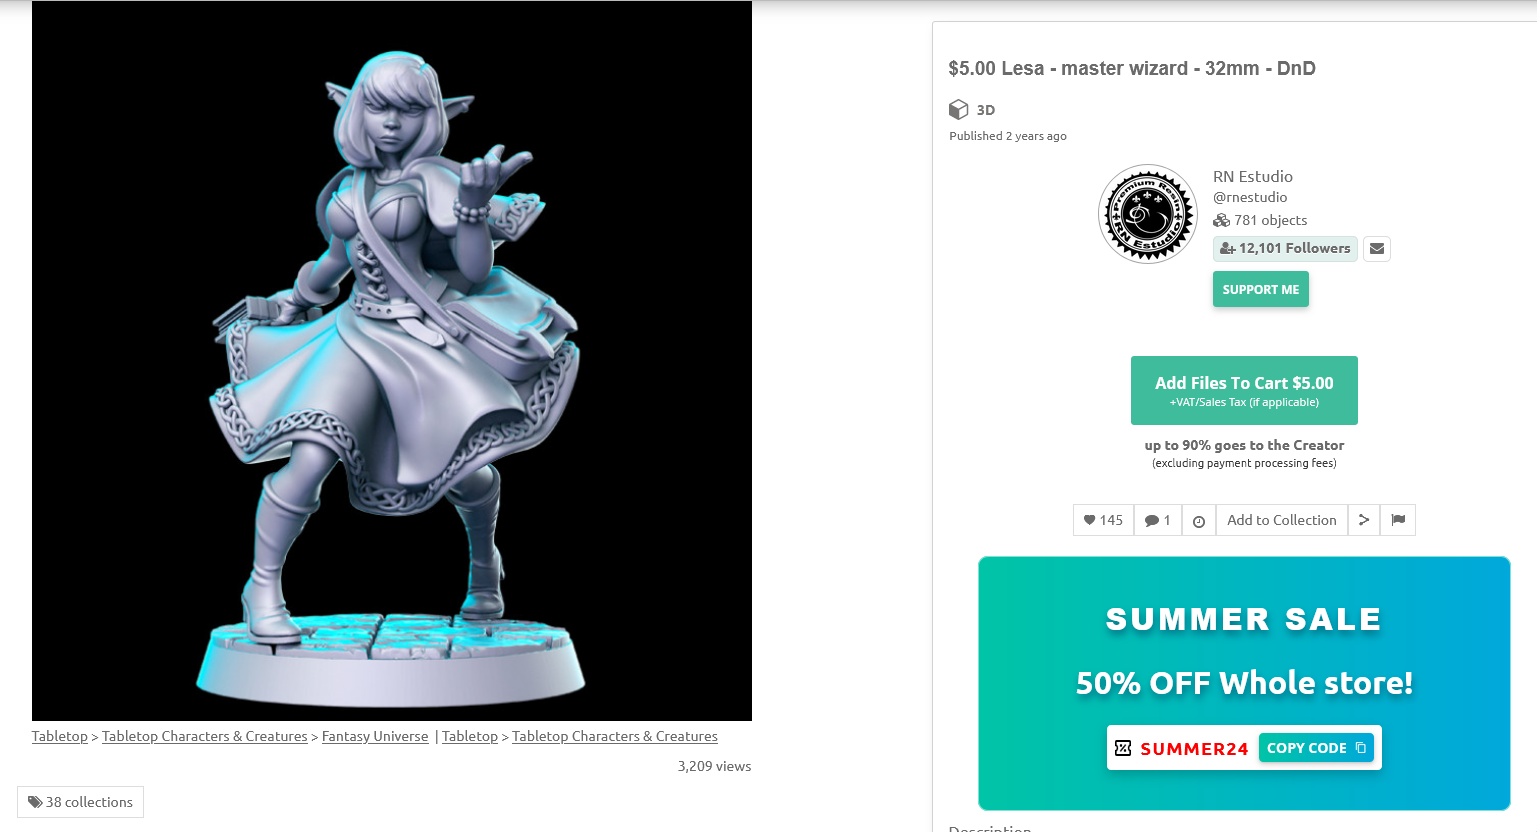
Task: Follow creator via 12,101 Followers button
Action: coord(1284,249)
